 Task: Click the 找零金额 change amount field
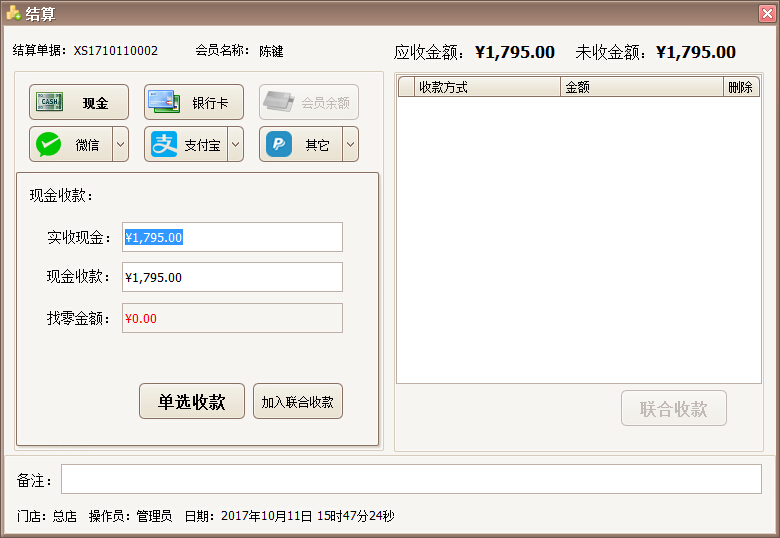coord(232,318)
